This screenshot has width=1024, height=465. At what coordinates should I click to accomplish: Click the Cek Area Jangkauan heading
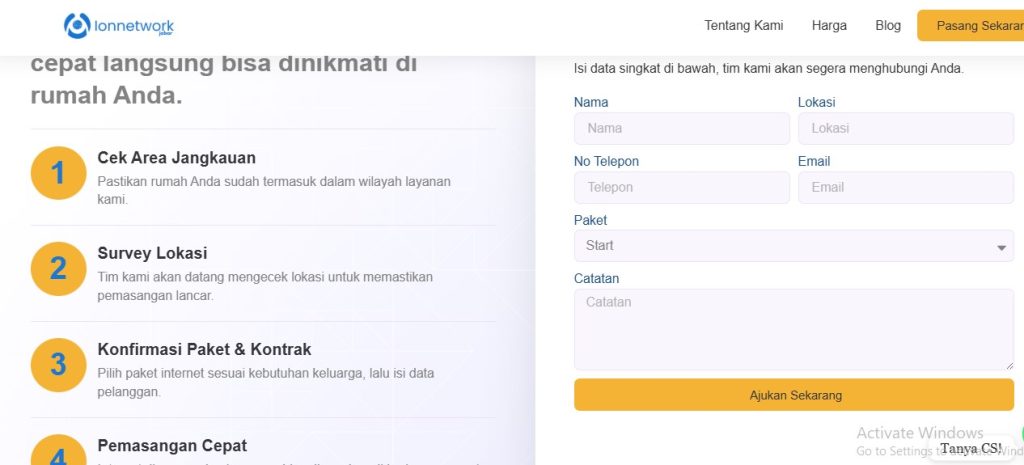[x=176, y=158]
